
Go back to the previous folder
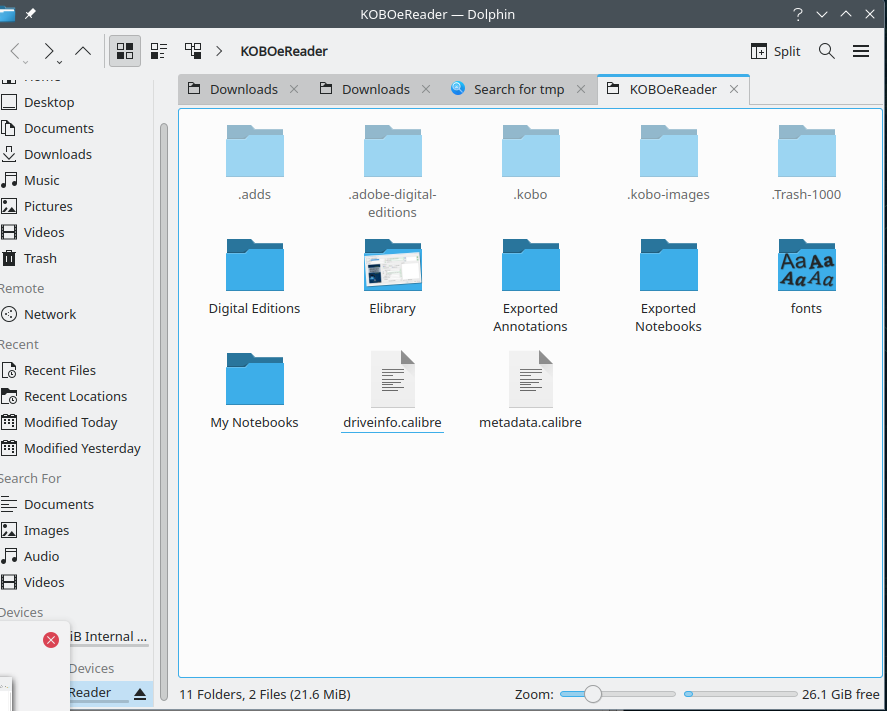[16, 51]
